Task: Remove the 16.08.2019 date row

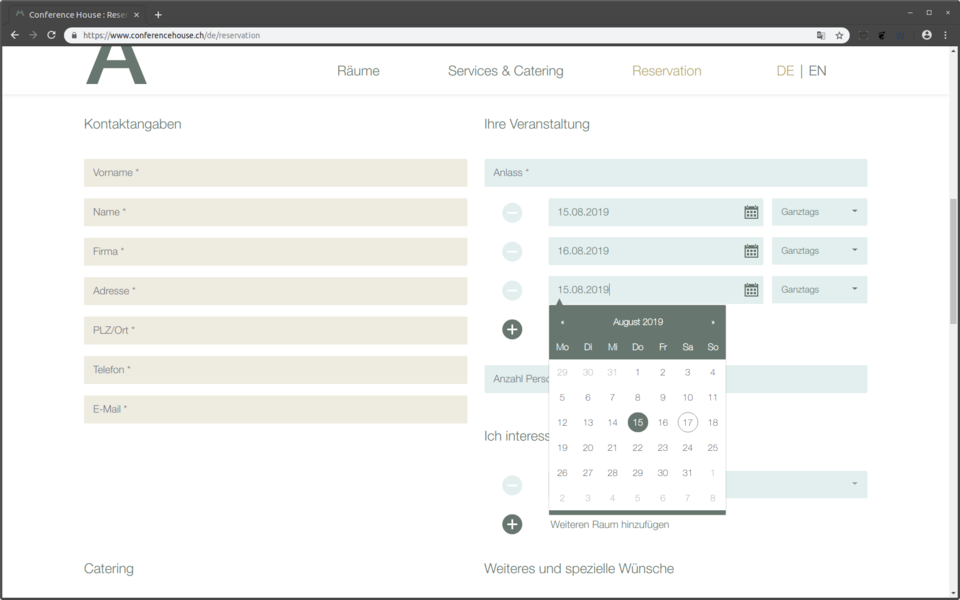Action: pyautogui.click(x=512, y=251)
